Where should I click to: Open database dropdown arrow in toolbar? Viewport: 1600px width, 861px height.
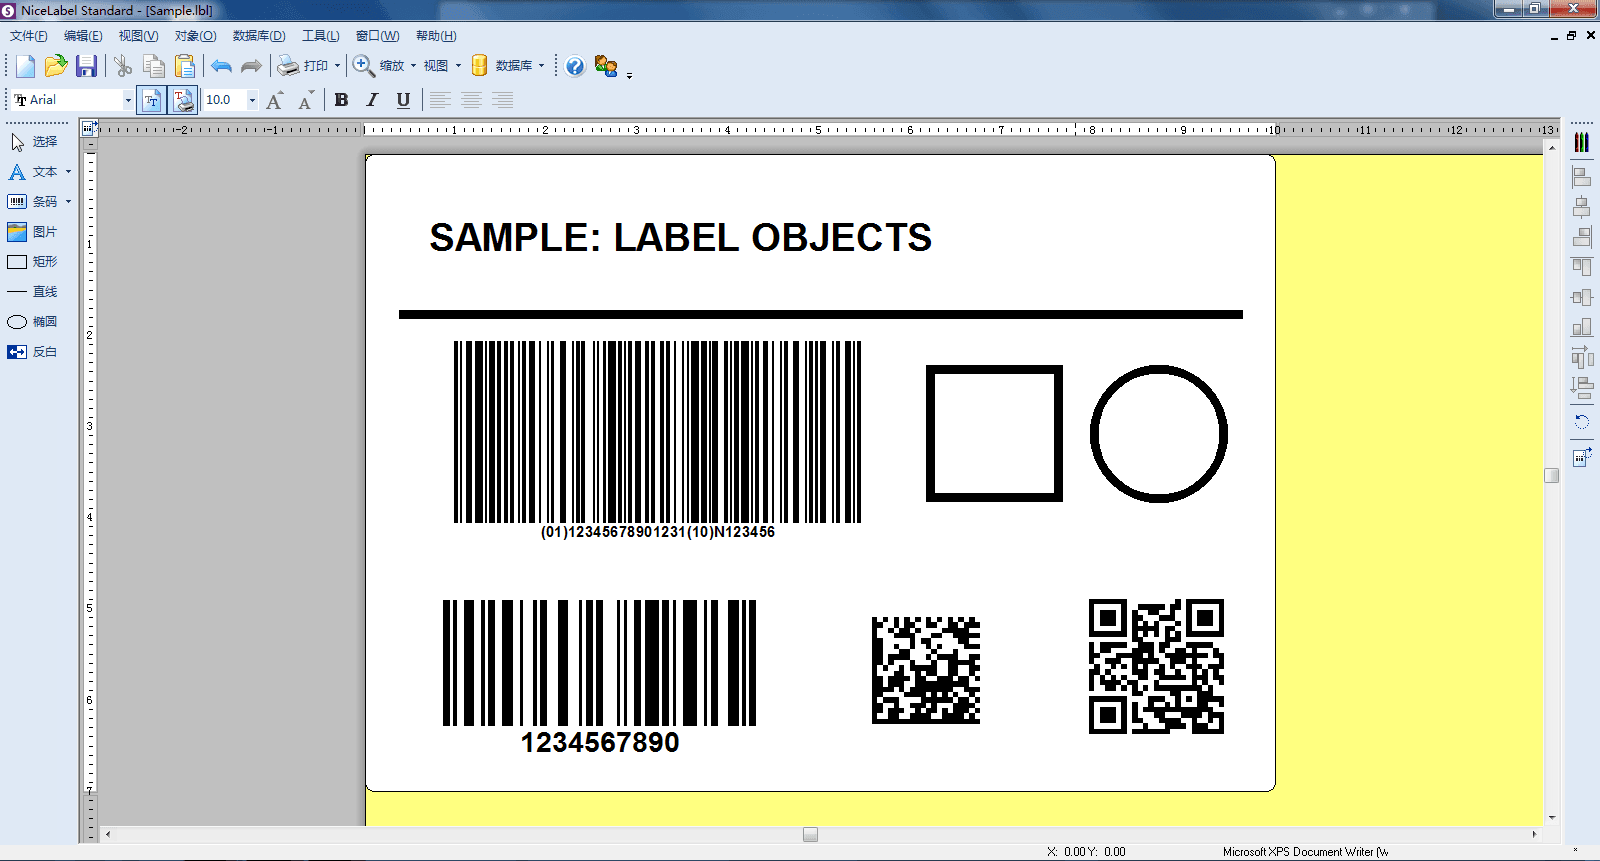click(x=541, y=66)
